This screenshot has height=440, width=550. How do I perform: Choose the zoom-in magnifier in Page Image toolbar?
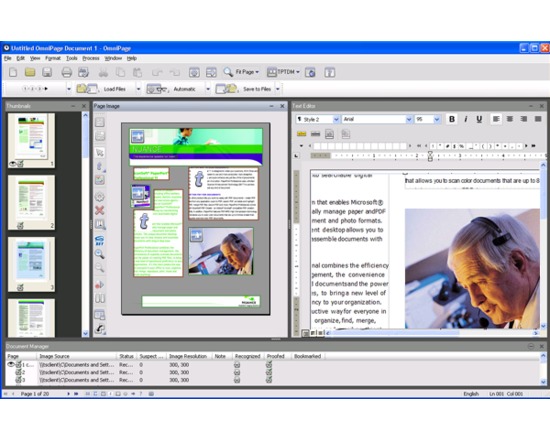(100, 254)
